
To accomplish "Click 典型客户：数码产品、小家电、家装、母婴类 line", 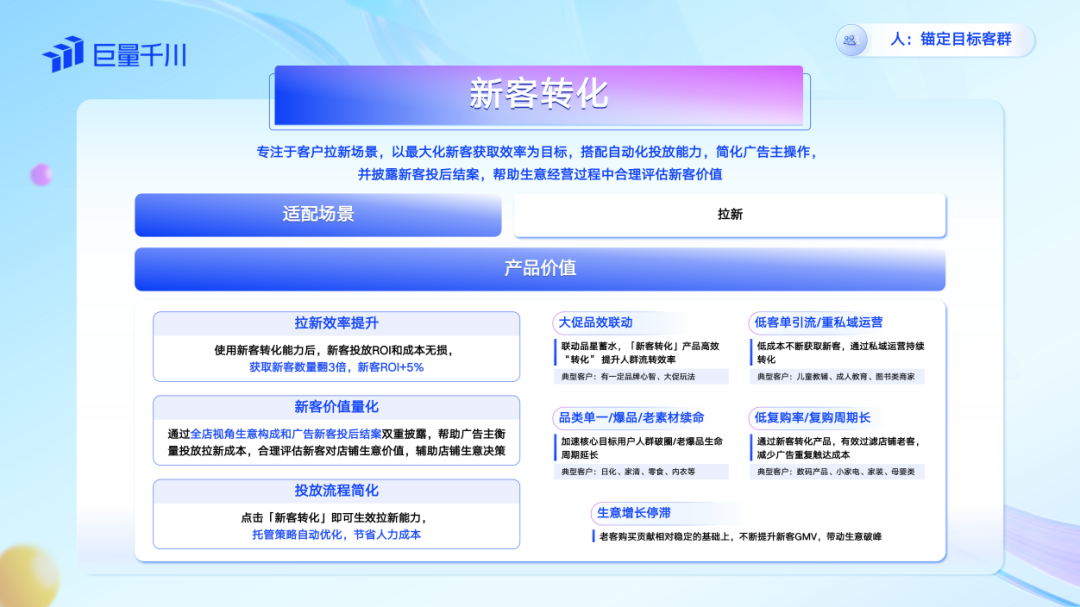I will 835,472.
